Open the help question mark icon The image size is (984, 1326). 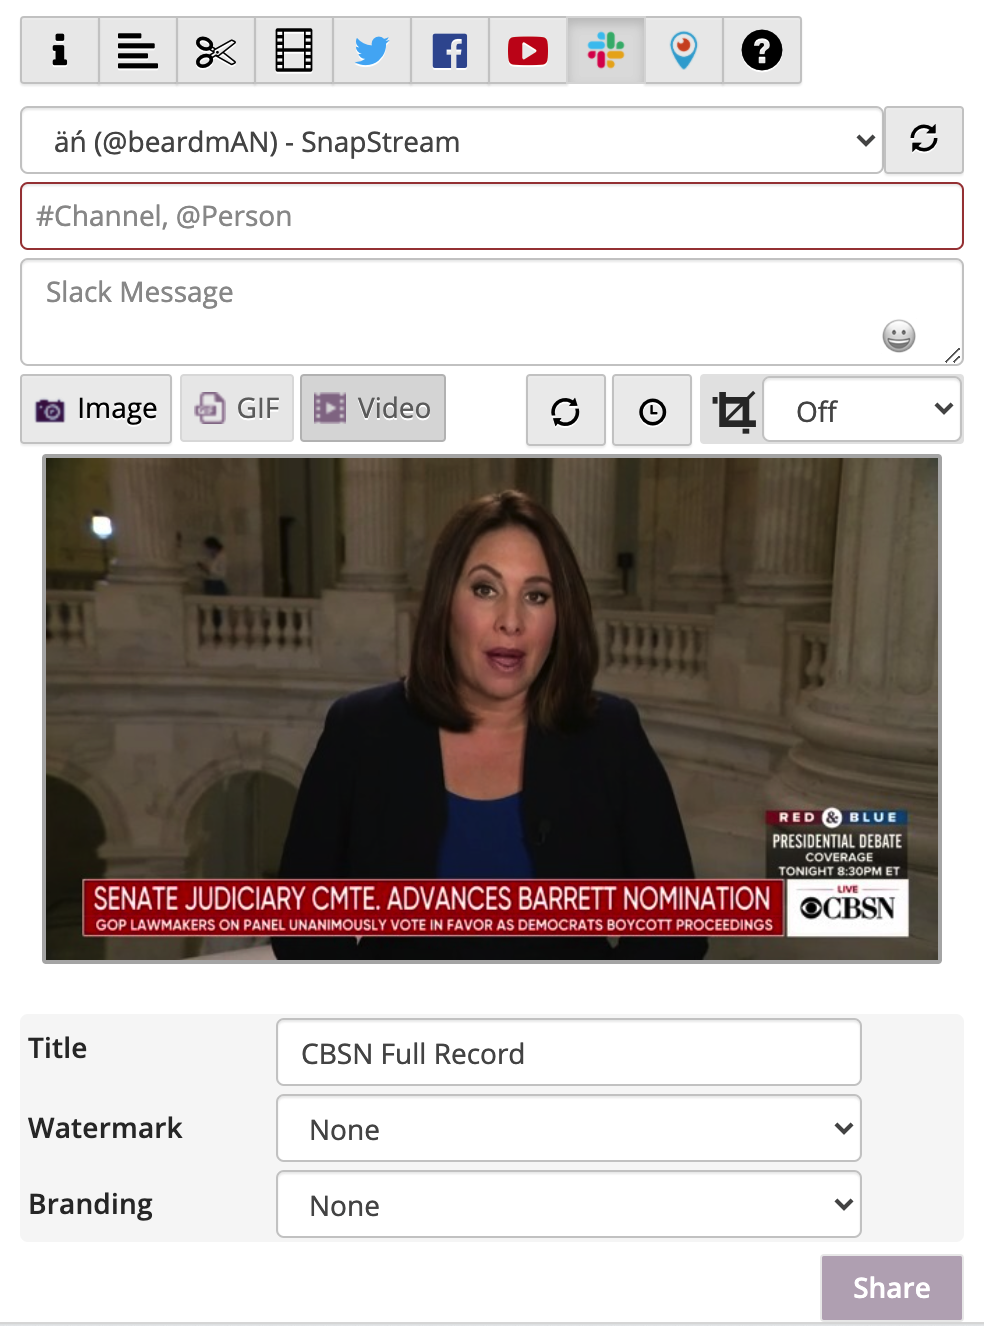point(762,50)
